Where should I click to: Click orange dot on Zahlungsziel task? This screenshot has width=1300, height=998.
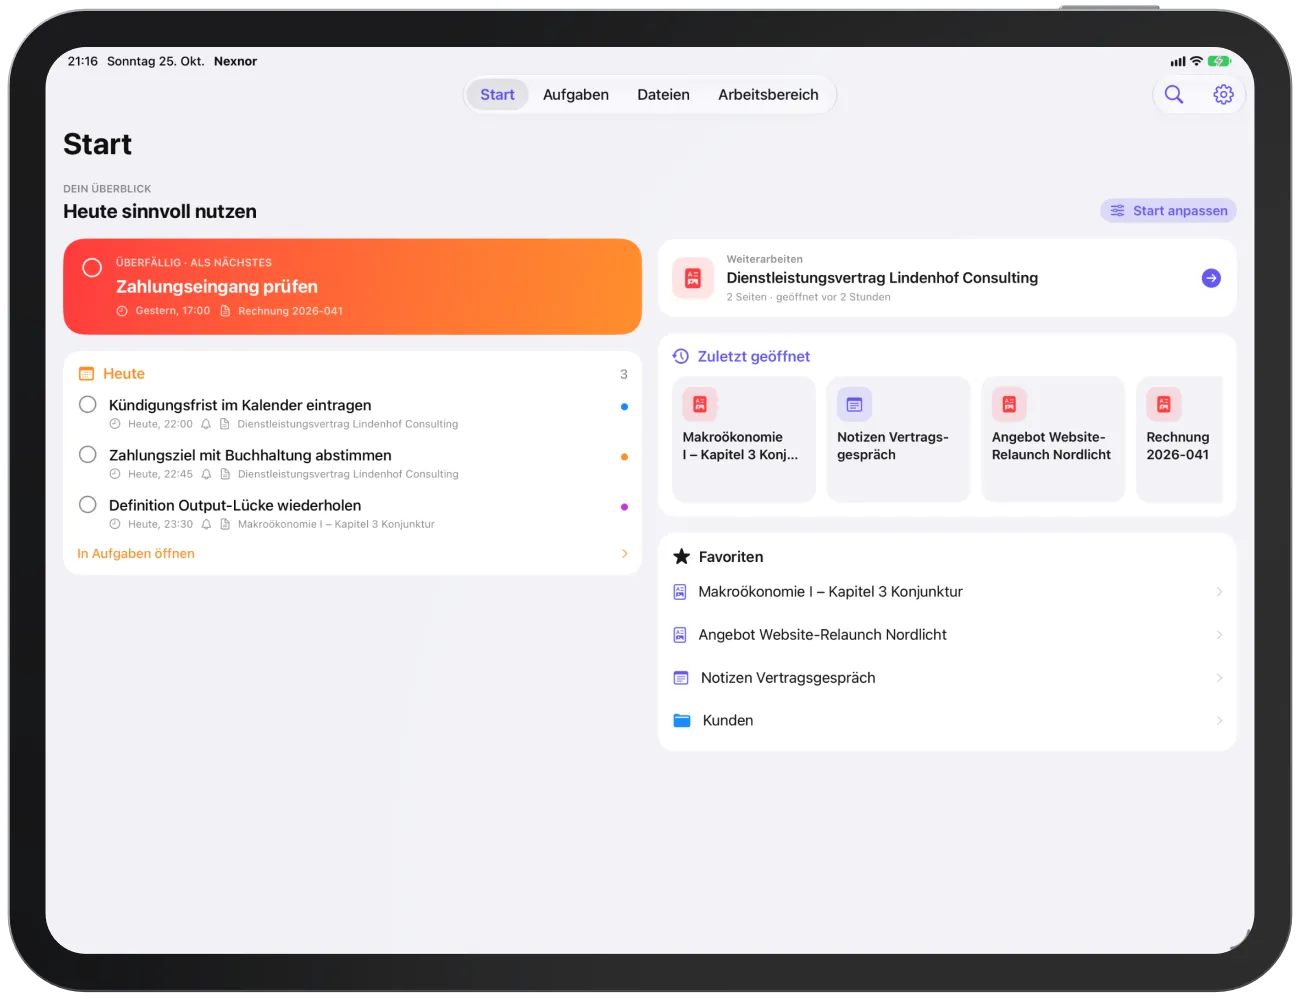click(624, 457)
